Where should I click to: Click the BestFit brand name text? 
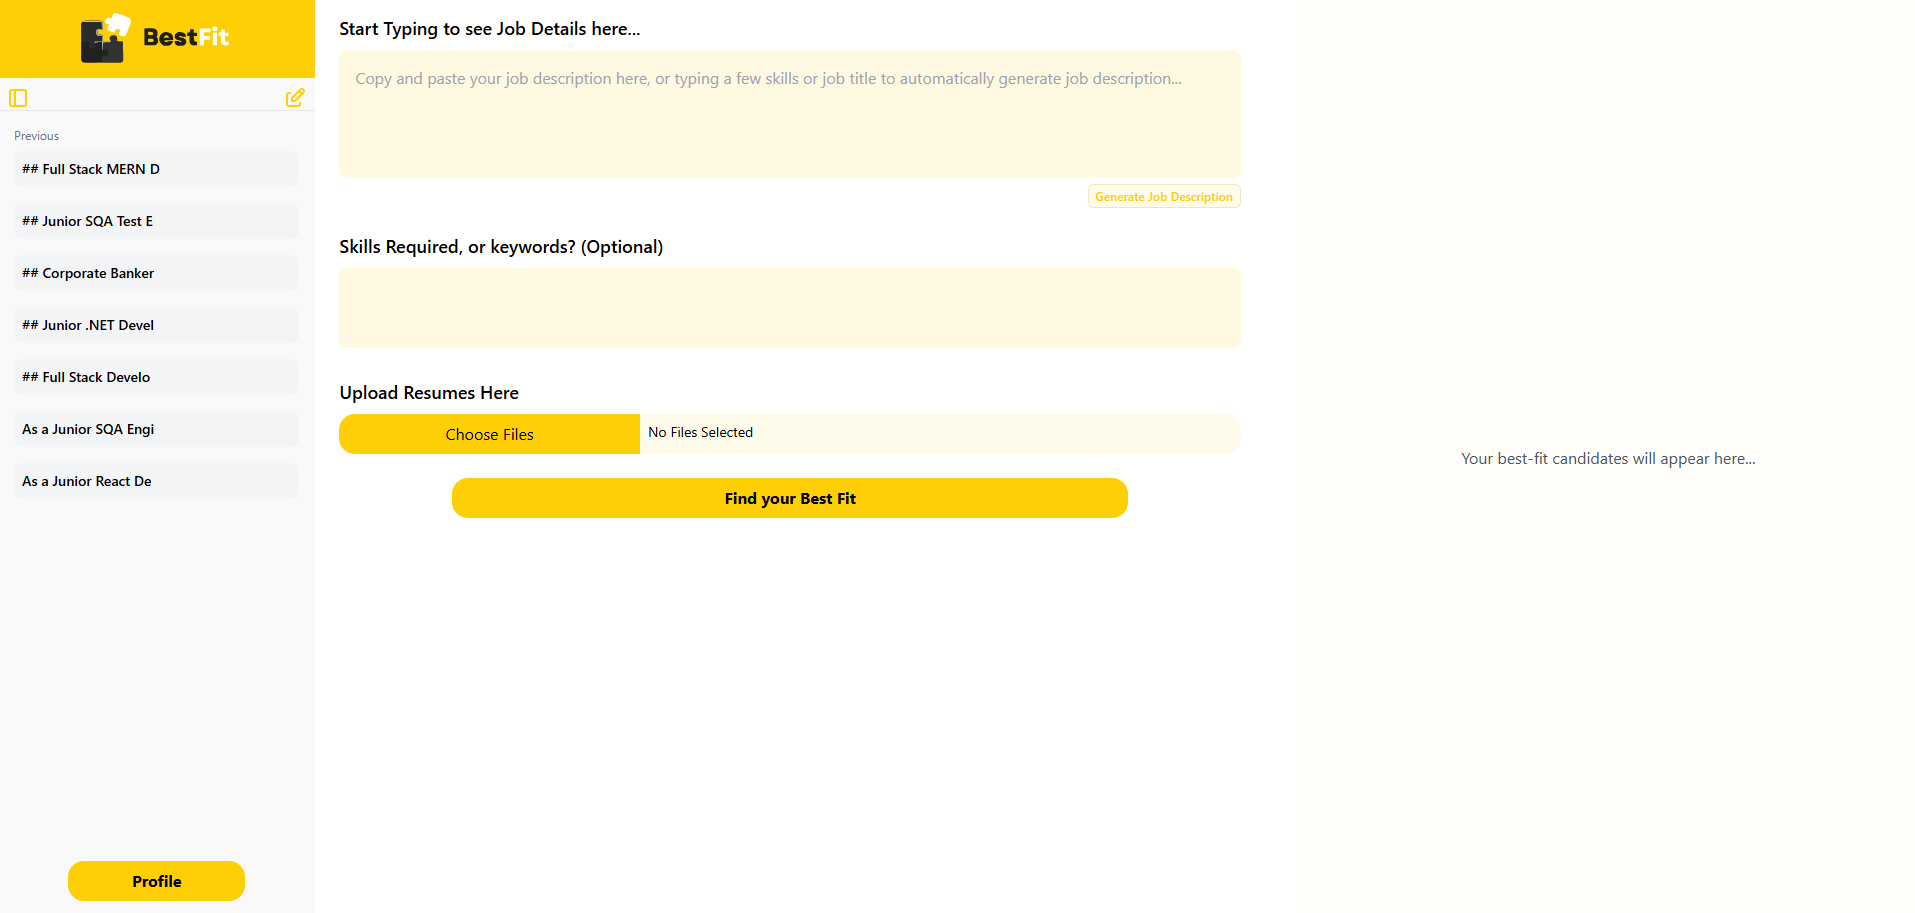pos(186,38)
